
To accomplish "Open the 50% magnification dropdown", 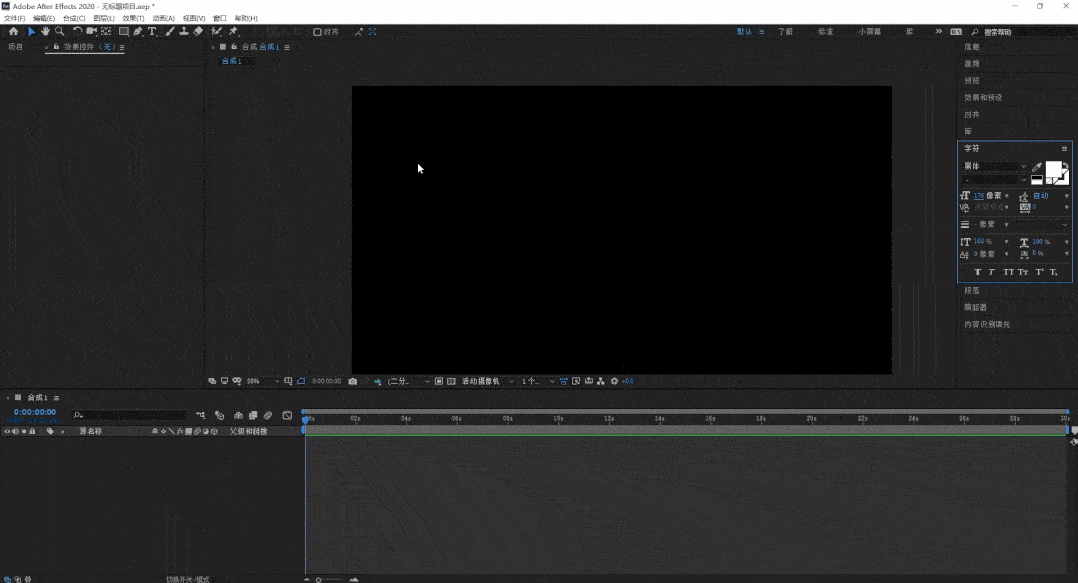I will (x=263, y=381).
